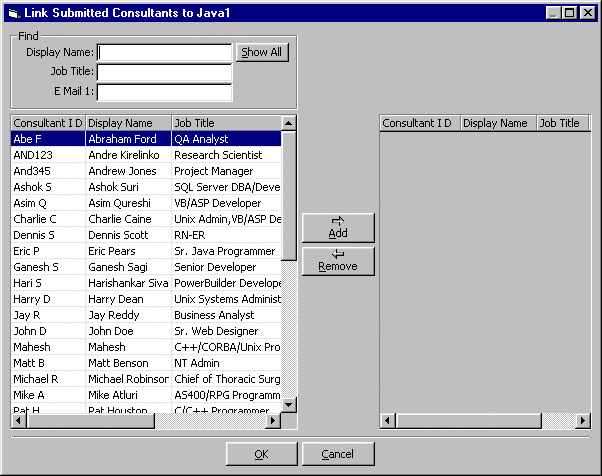
Task: Click the NT Admin job title cell
Action: pos(226,363)
